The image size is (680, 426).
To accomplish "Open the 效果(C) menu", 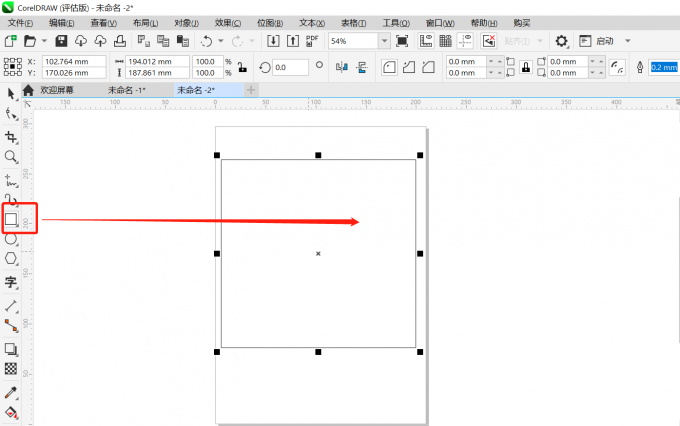I will coord(228,22).
